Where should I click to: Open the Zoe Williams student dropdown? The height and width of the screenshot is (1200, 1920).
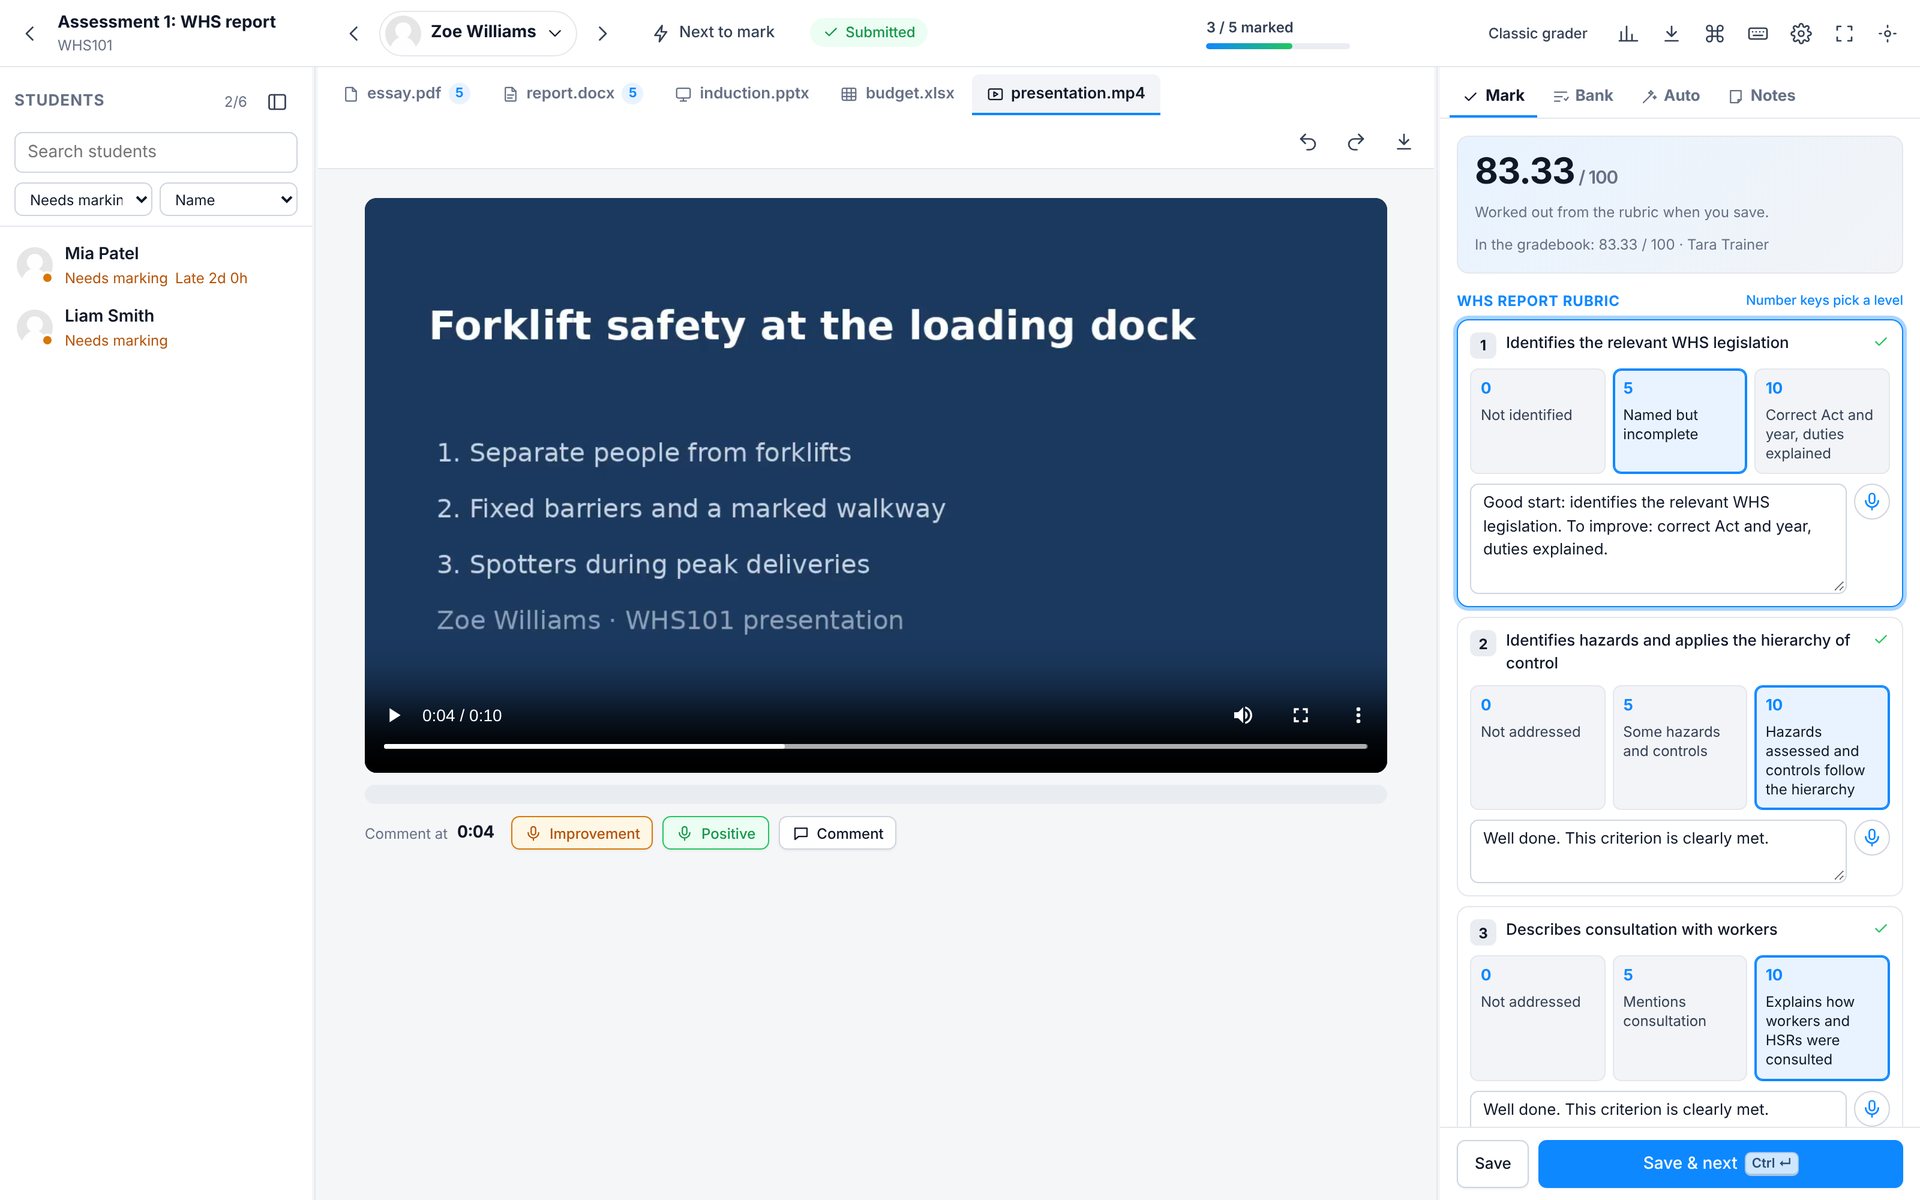(x=478, y=33)
